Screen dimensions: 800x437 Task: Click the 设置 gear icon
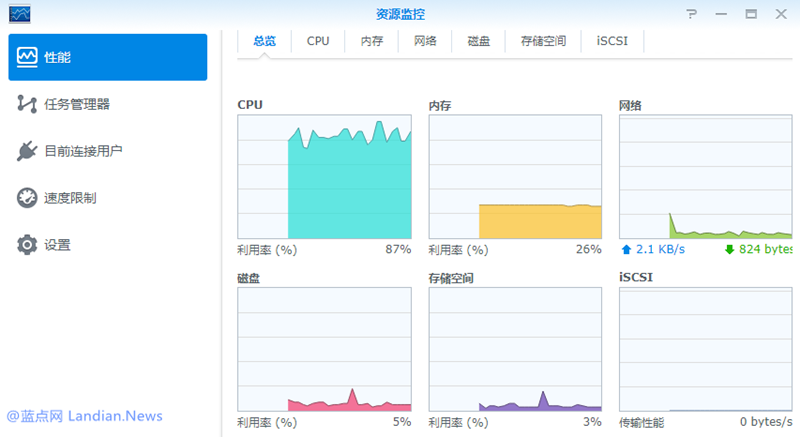click(x=27, y=245)
